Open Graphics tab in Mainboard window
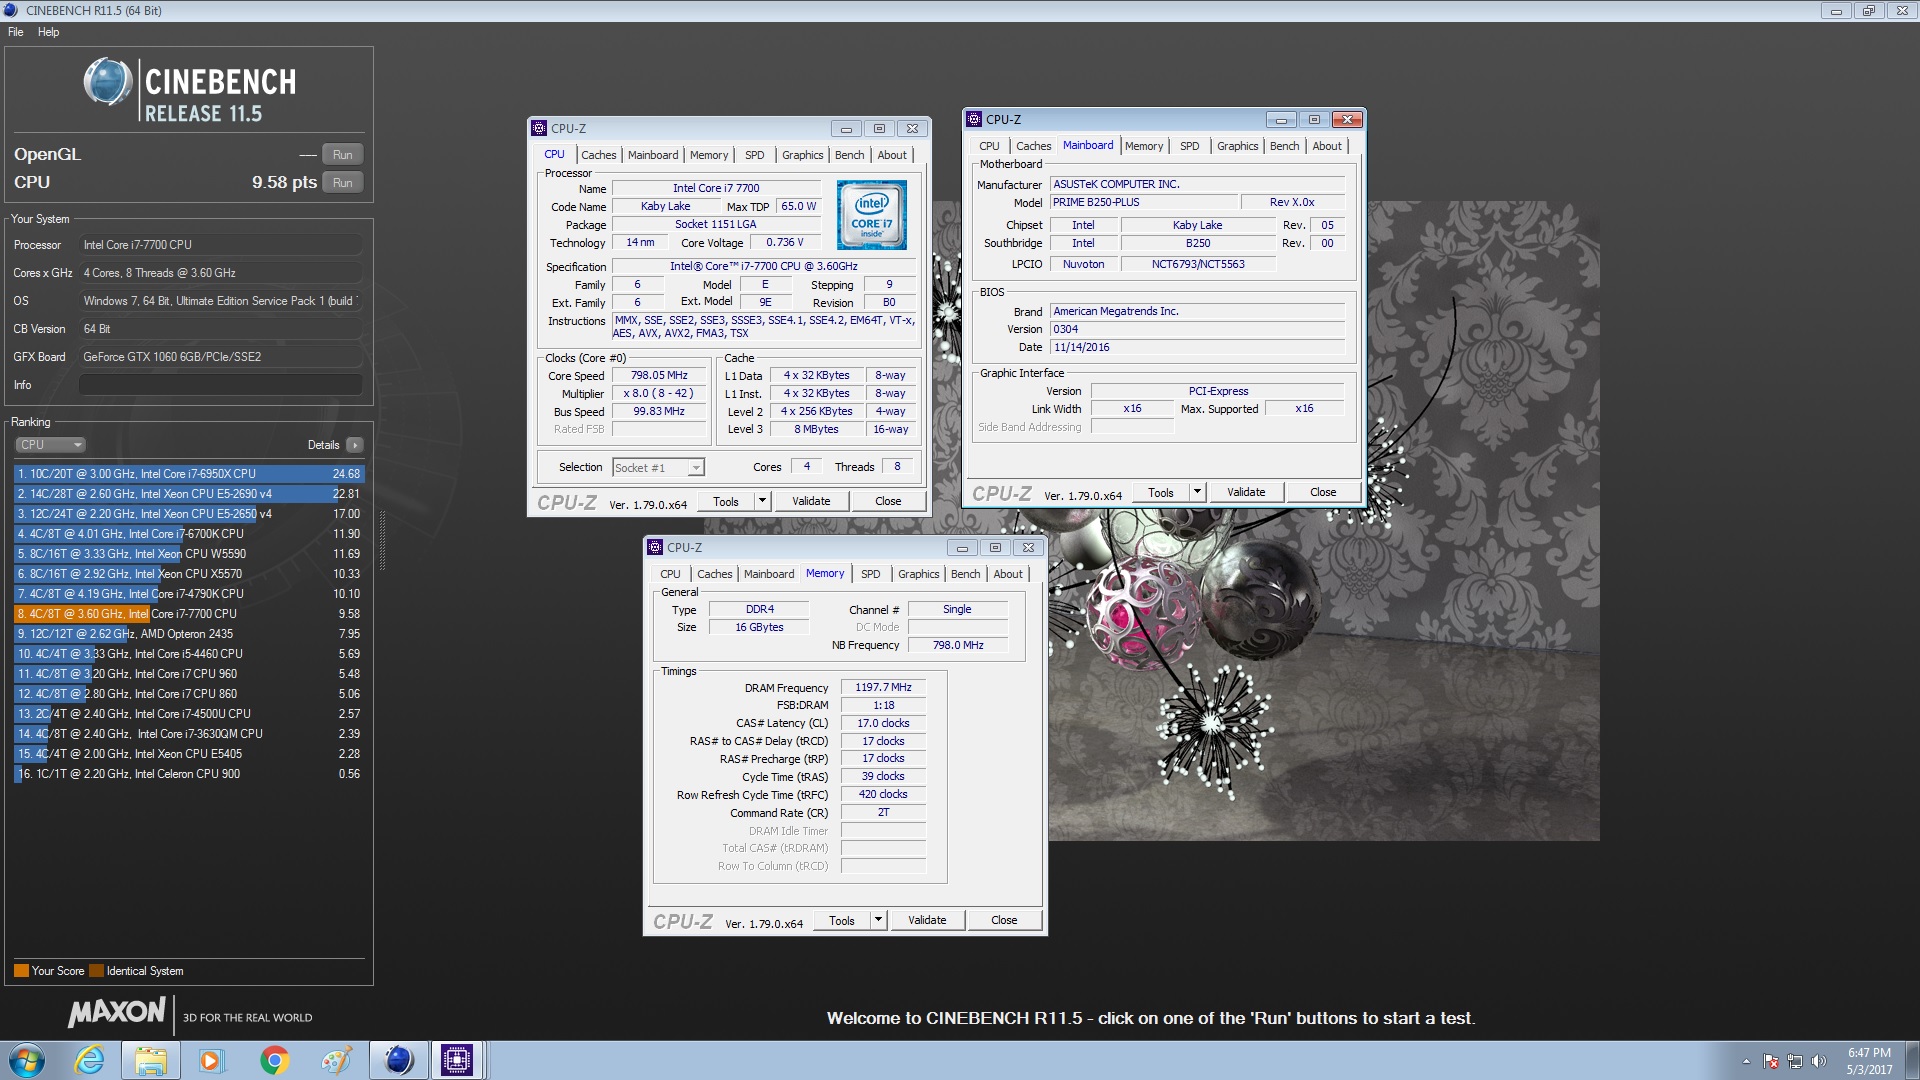 tap(1237, 146)
